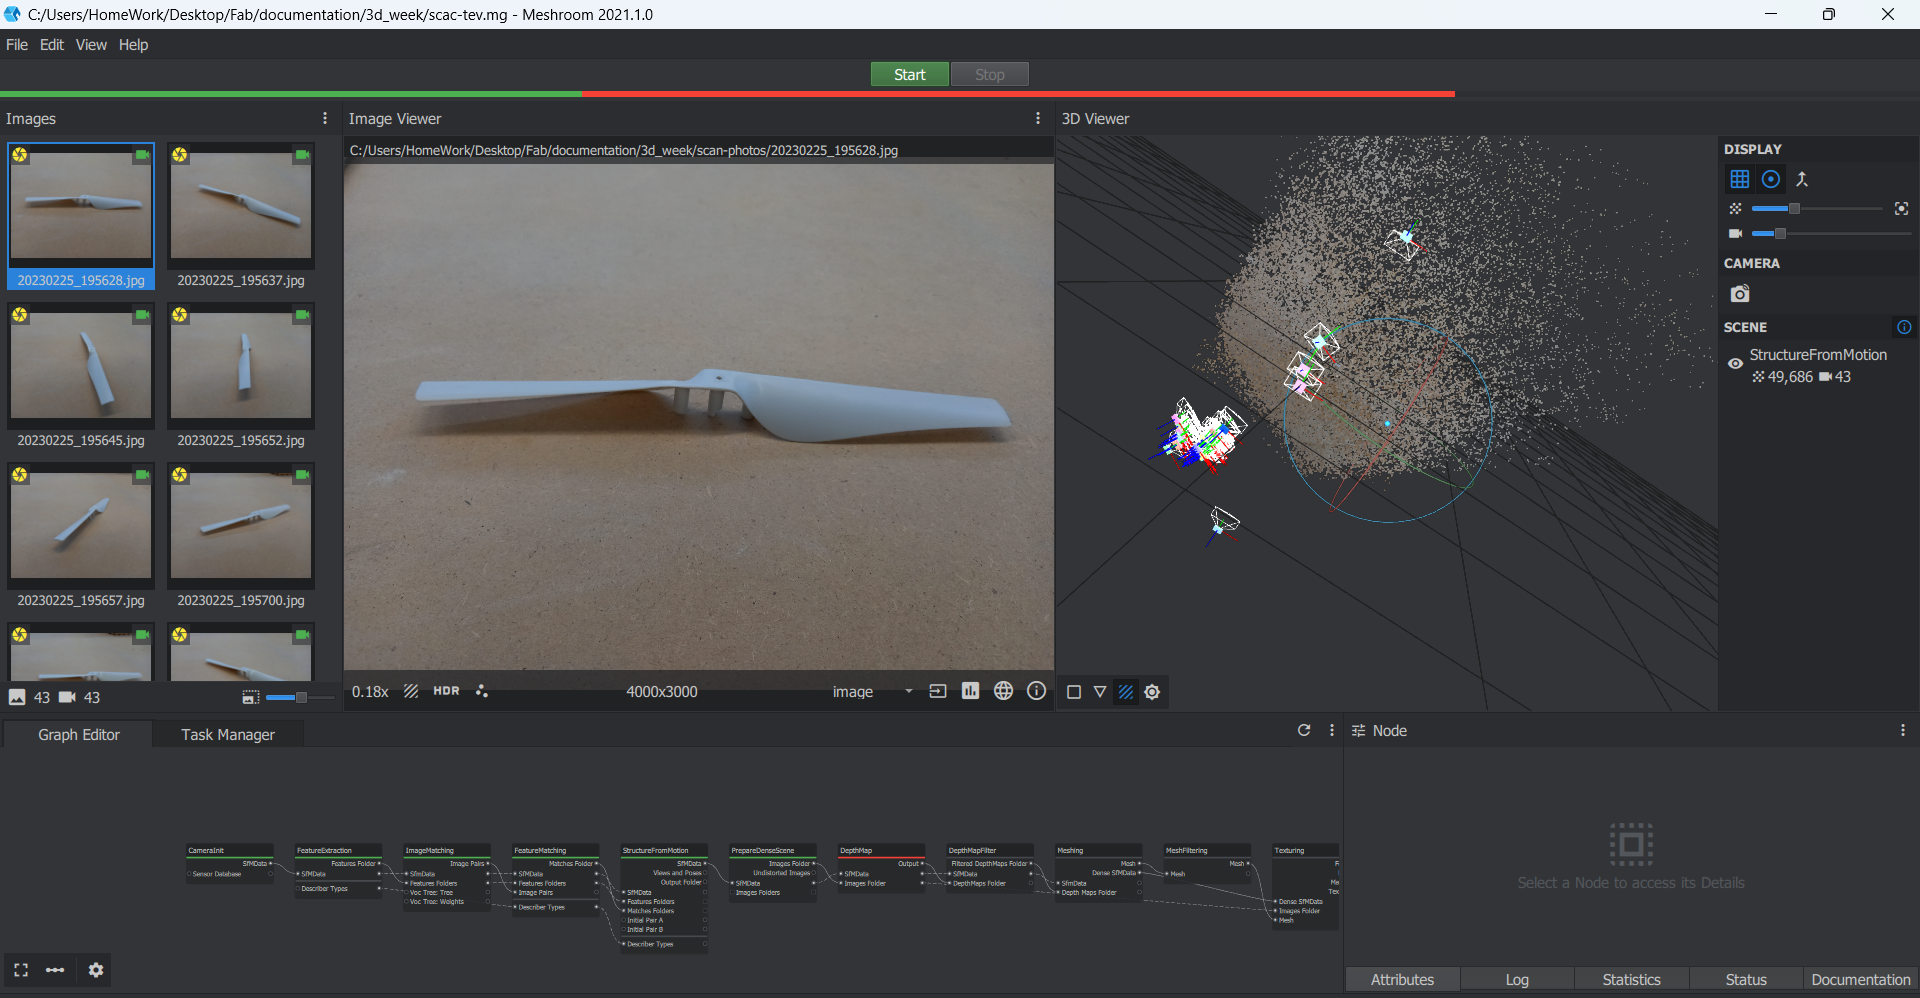Click the fit graph icon in Graph Editor
Image resolution: width=1920 pixels, height=998 pixels.
21,970
